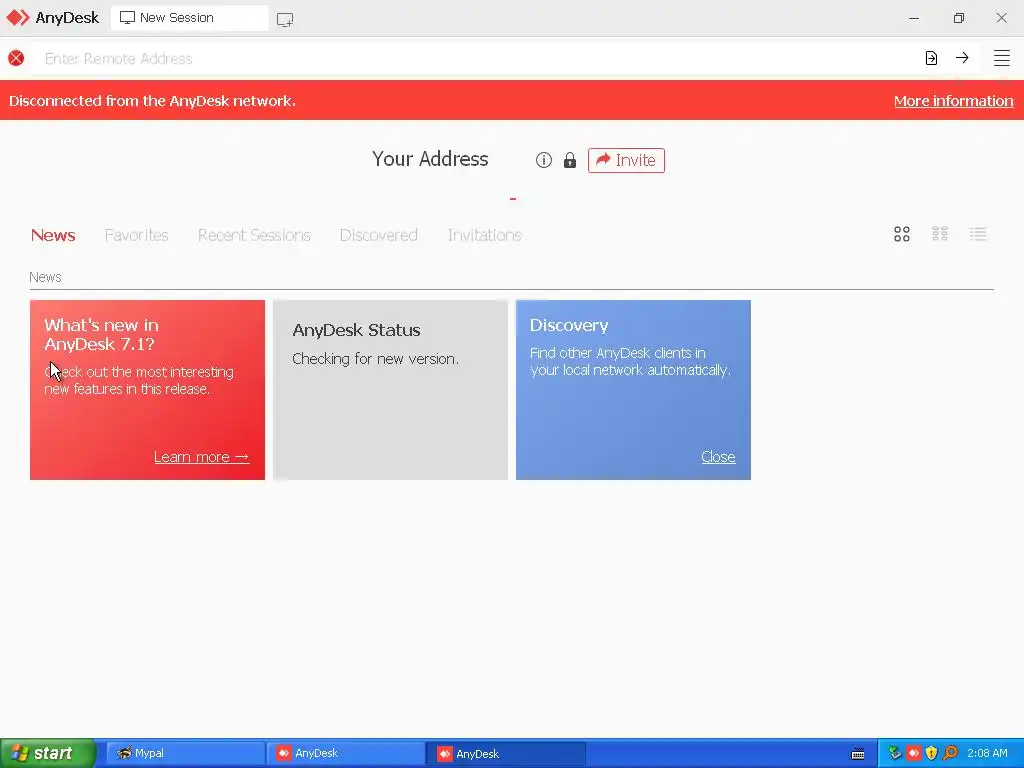Click the security shield tray icon
This screenshot has width=1024, height=768.
click(x=931, y=753)
